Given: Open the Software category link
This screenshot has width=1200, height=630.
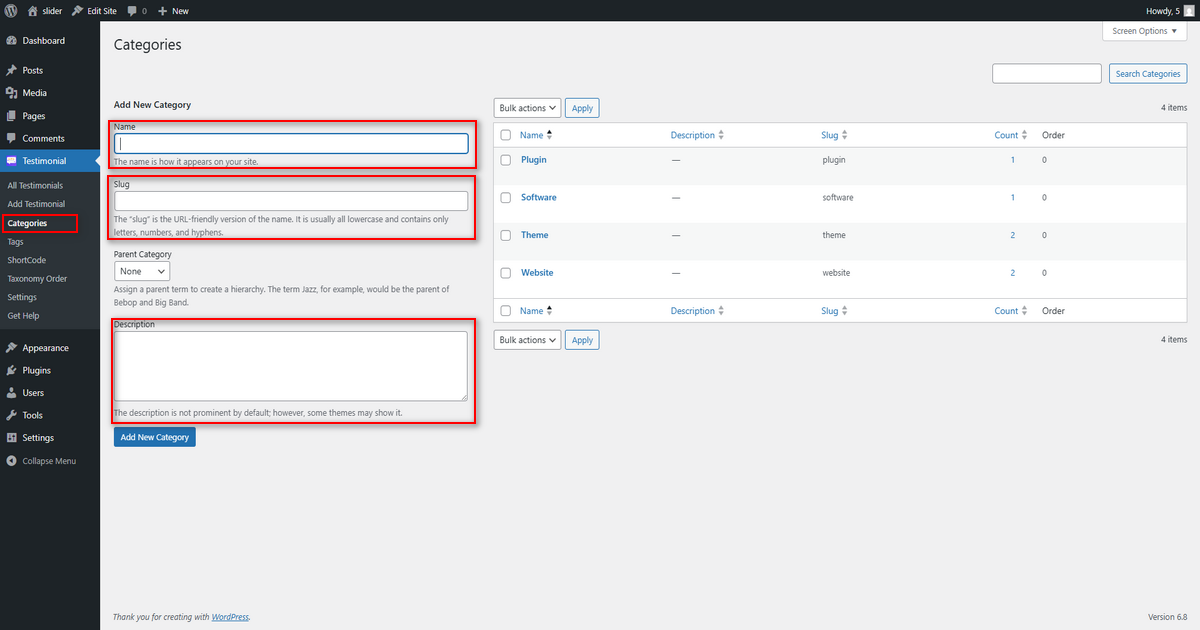Looking at the screenshot, I should [539, 198].
